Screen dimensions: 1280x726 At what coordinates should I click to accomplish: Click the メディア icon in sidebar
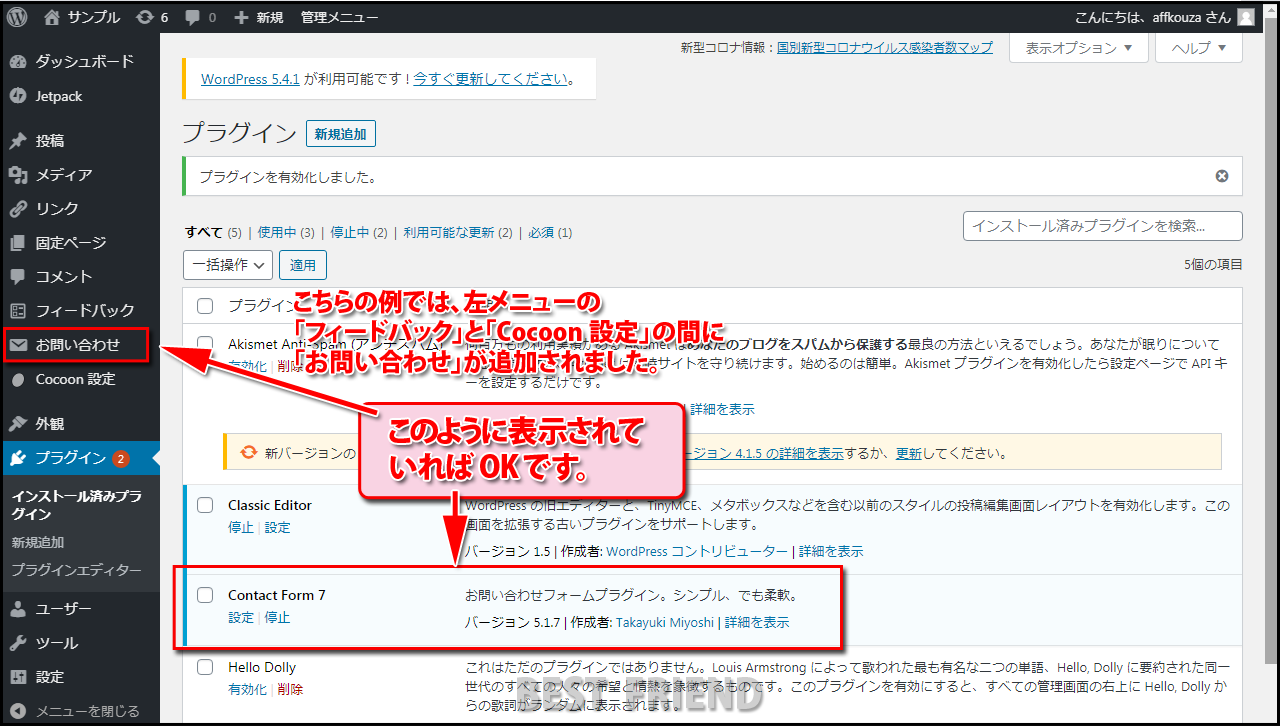click(x=18, y=175)
